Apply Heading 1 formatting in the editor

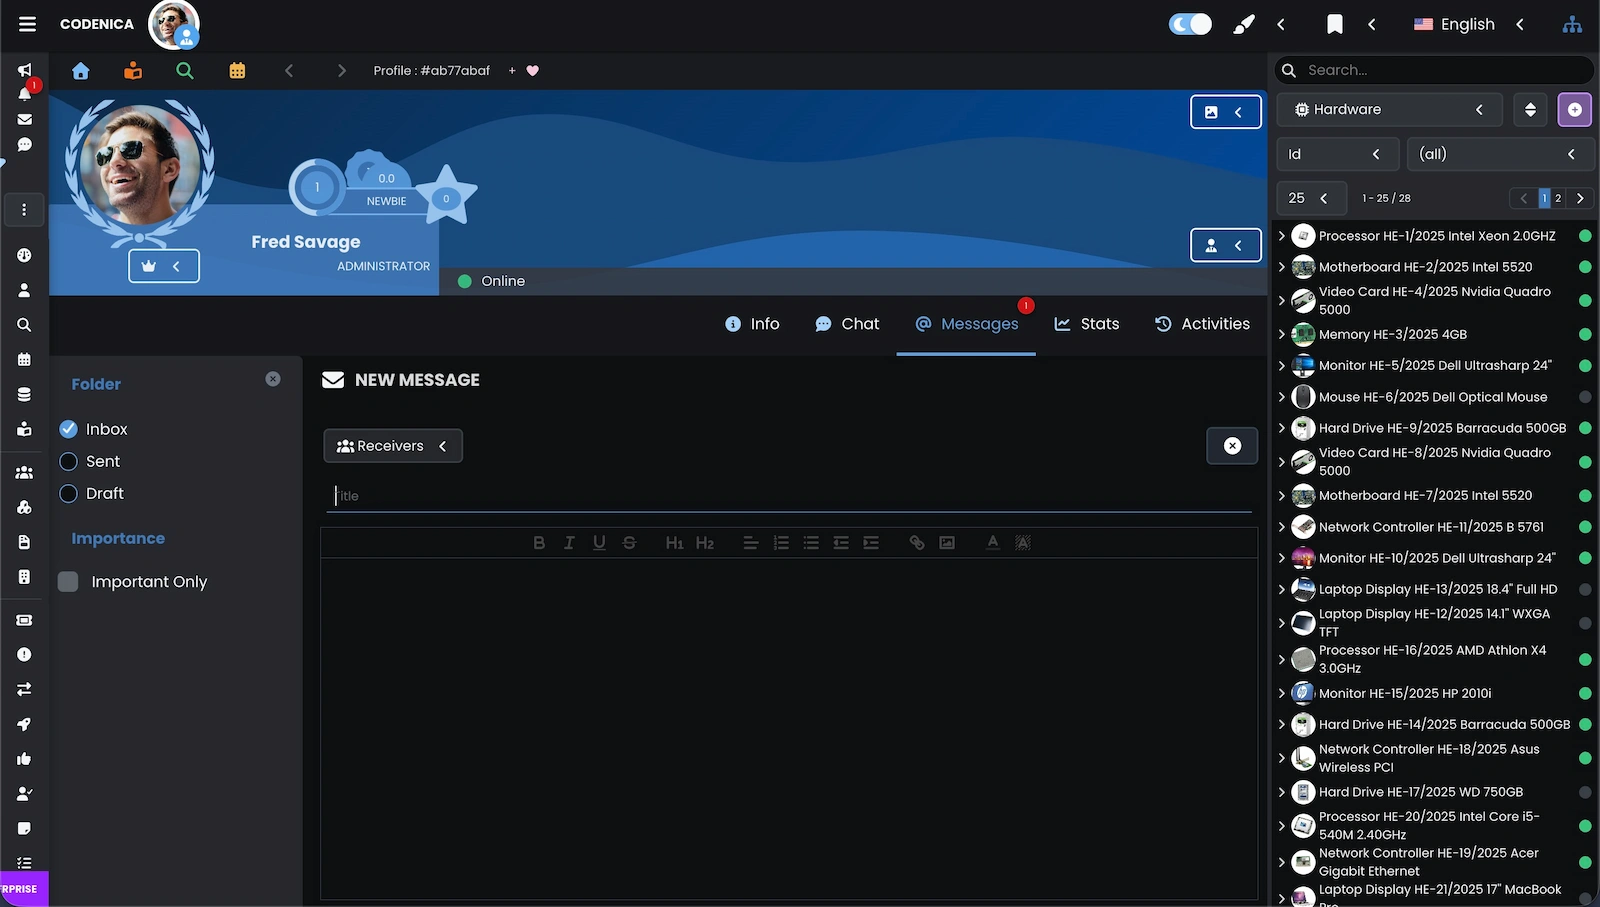tap(674, 542)
